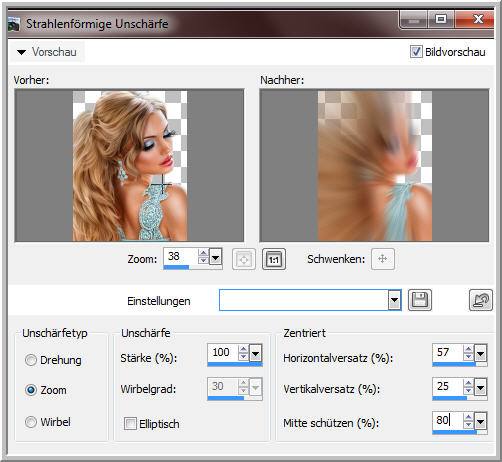
Task: Click the save preset floppy disk icon
Action: click(x=420, y=300)
